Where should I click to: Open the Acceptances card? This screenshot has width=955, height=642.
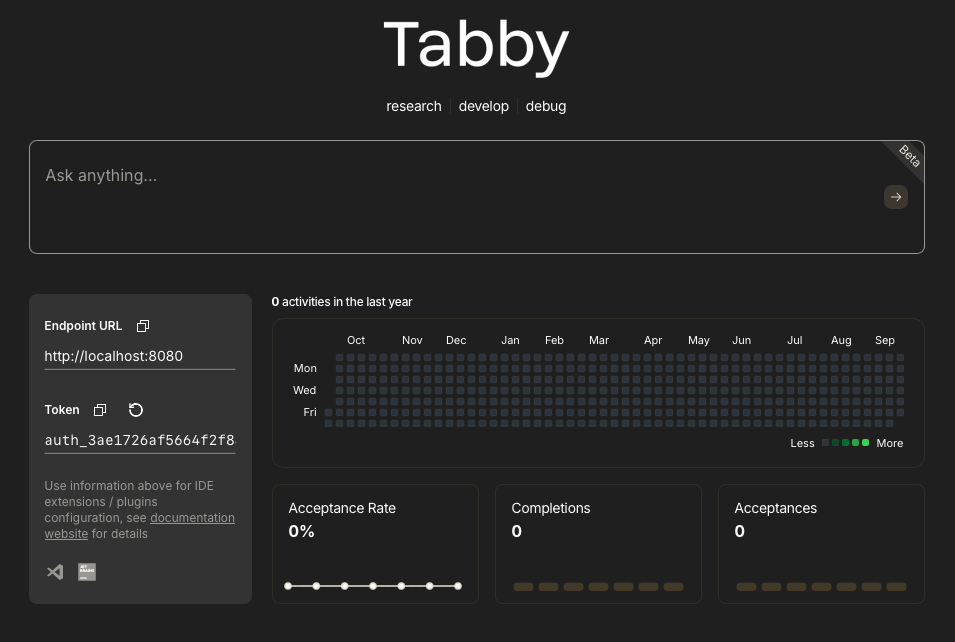tap(821, 544)
